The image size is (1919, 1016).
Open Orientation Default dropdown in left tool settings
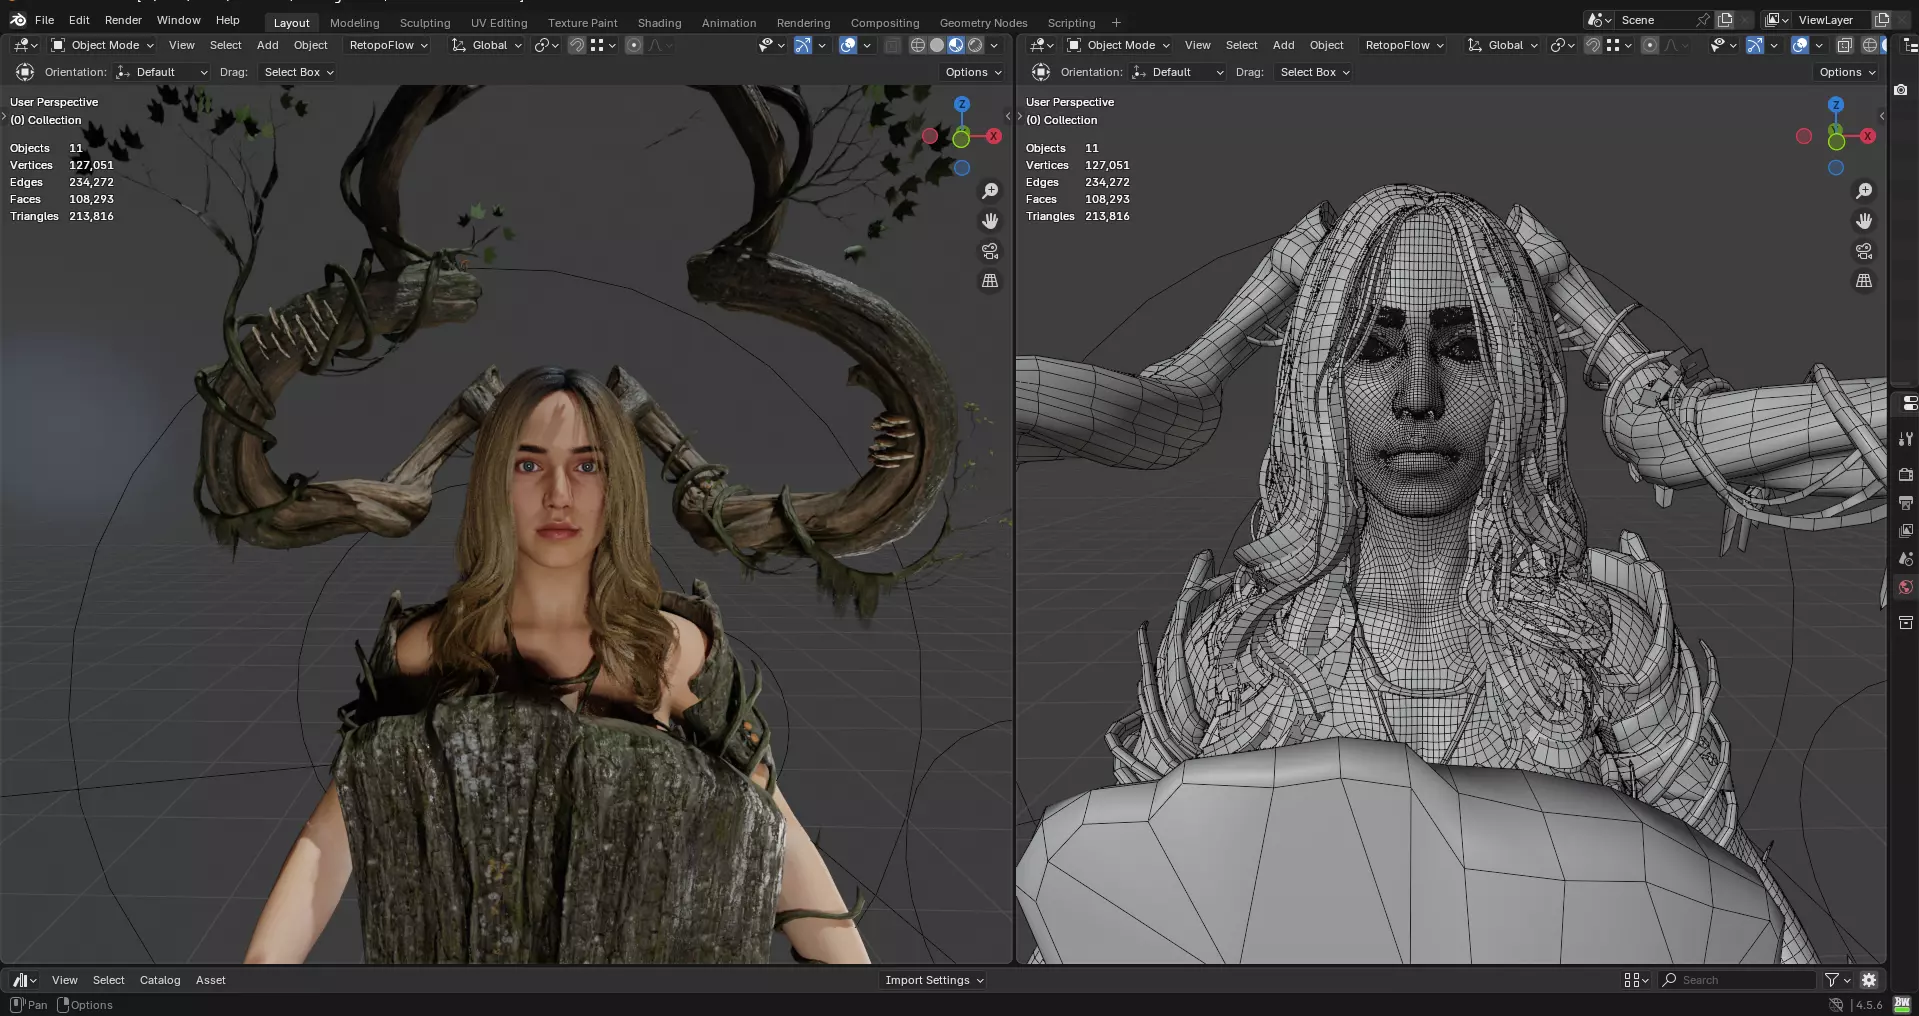tap(162, 72)
